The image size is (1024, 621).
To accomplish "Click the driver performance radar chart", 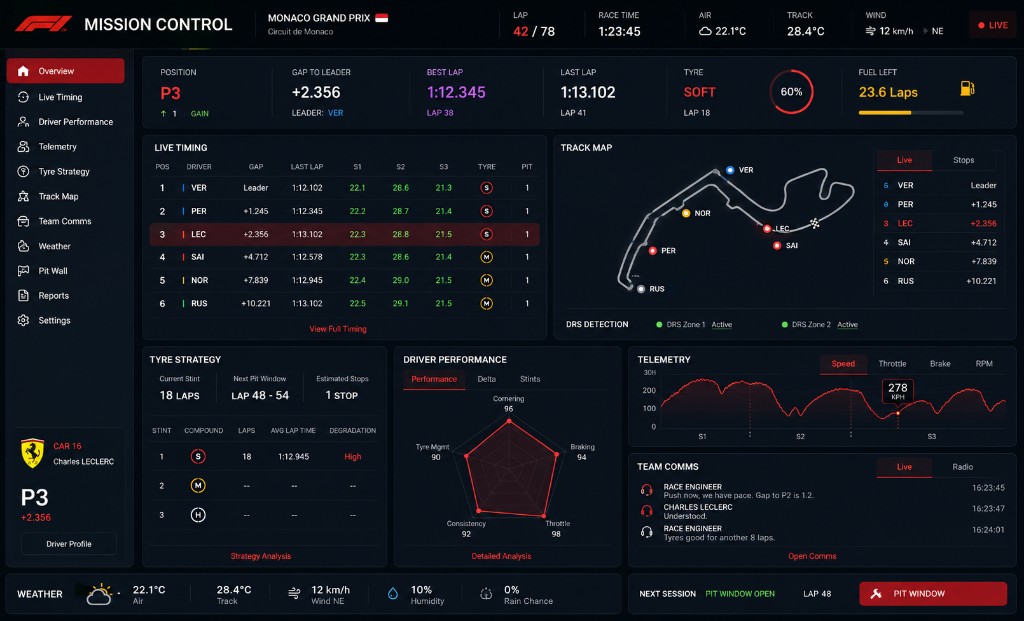I will pos(511,467).
